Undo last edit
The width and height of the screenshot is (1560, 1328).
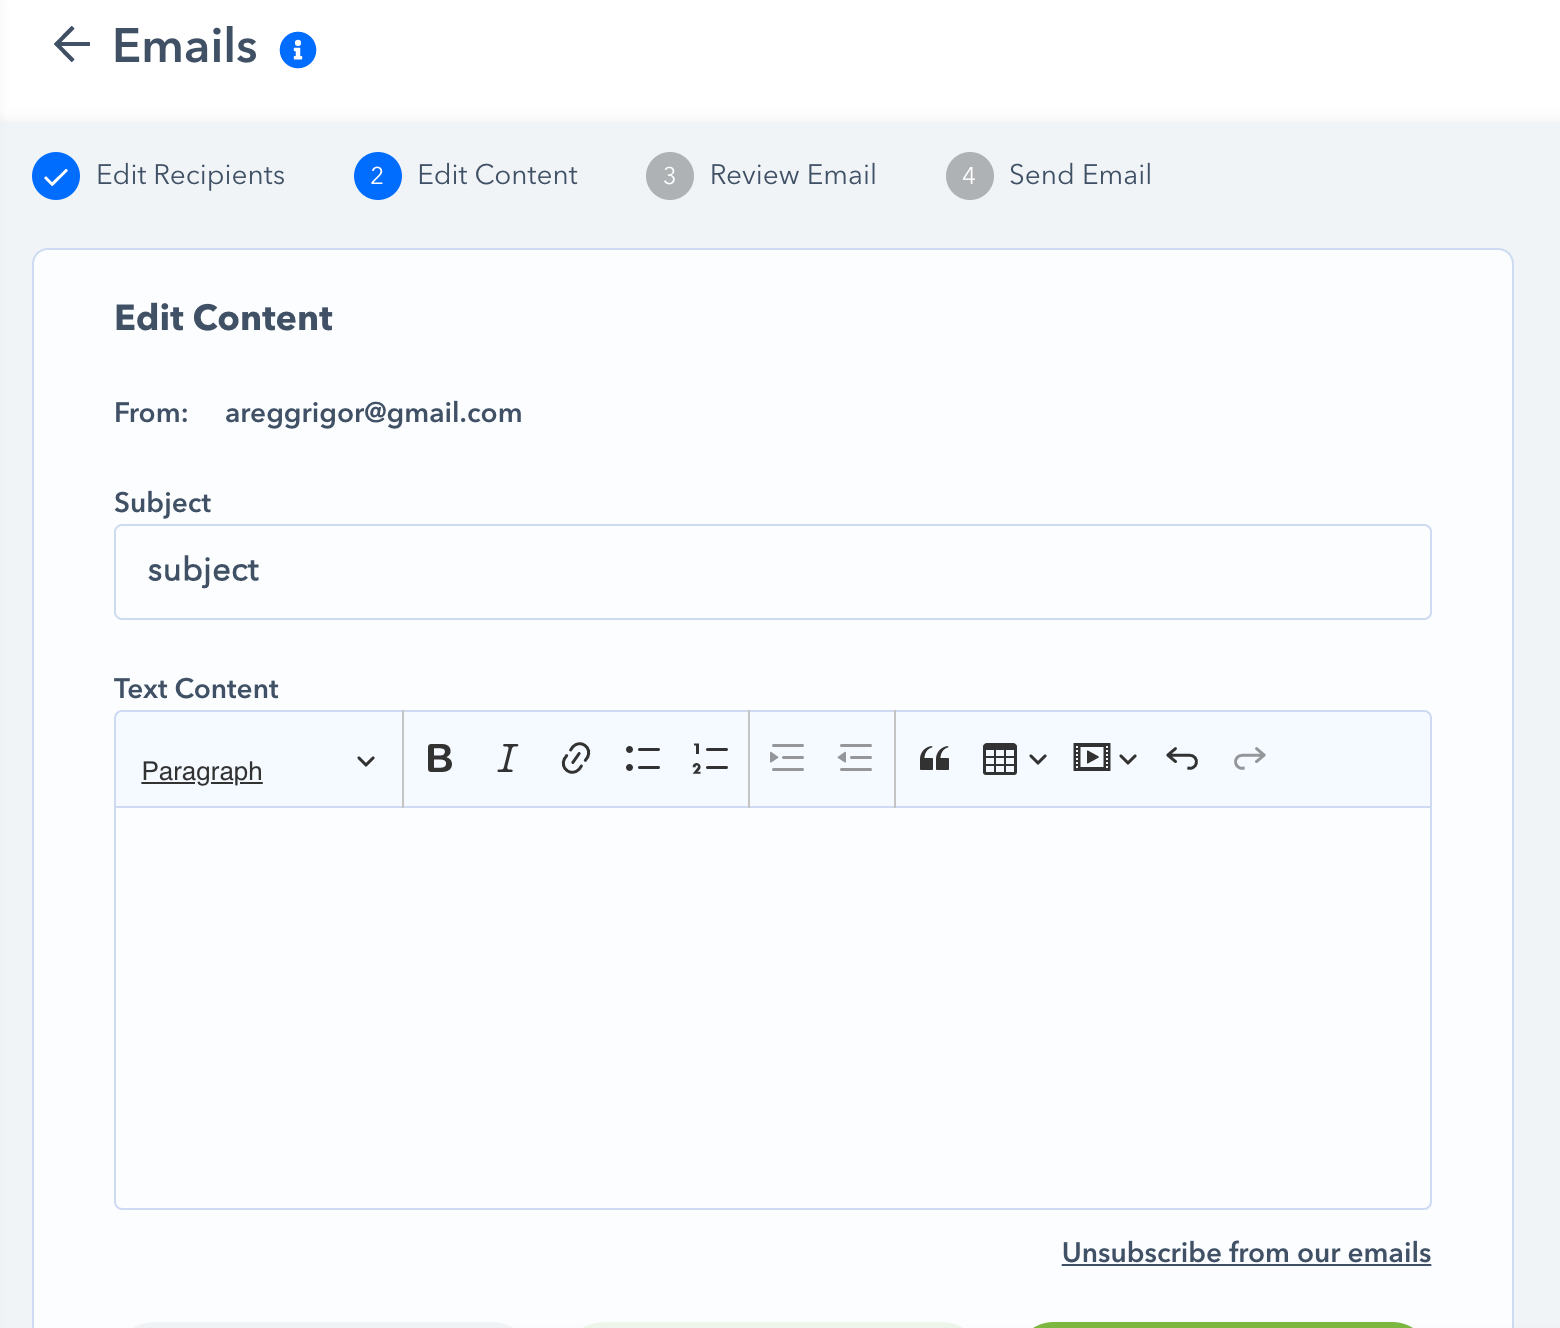(1182, 759)
